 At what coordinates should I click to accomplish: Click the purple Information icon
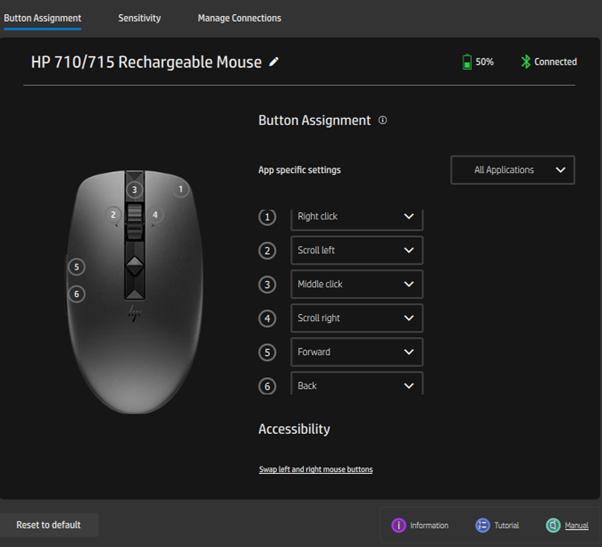coord(399,525)
